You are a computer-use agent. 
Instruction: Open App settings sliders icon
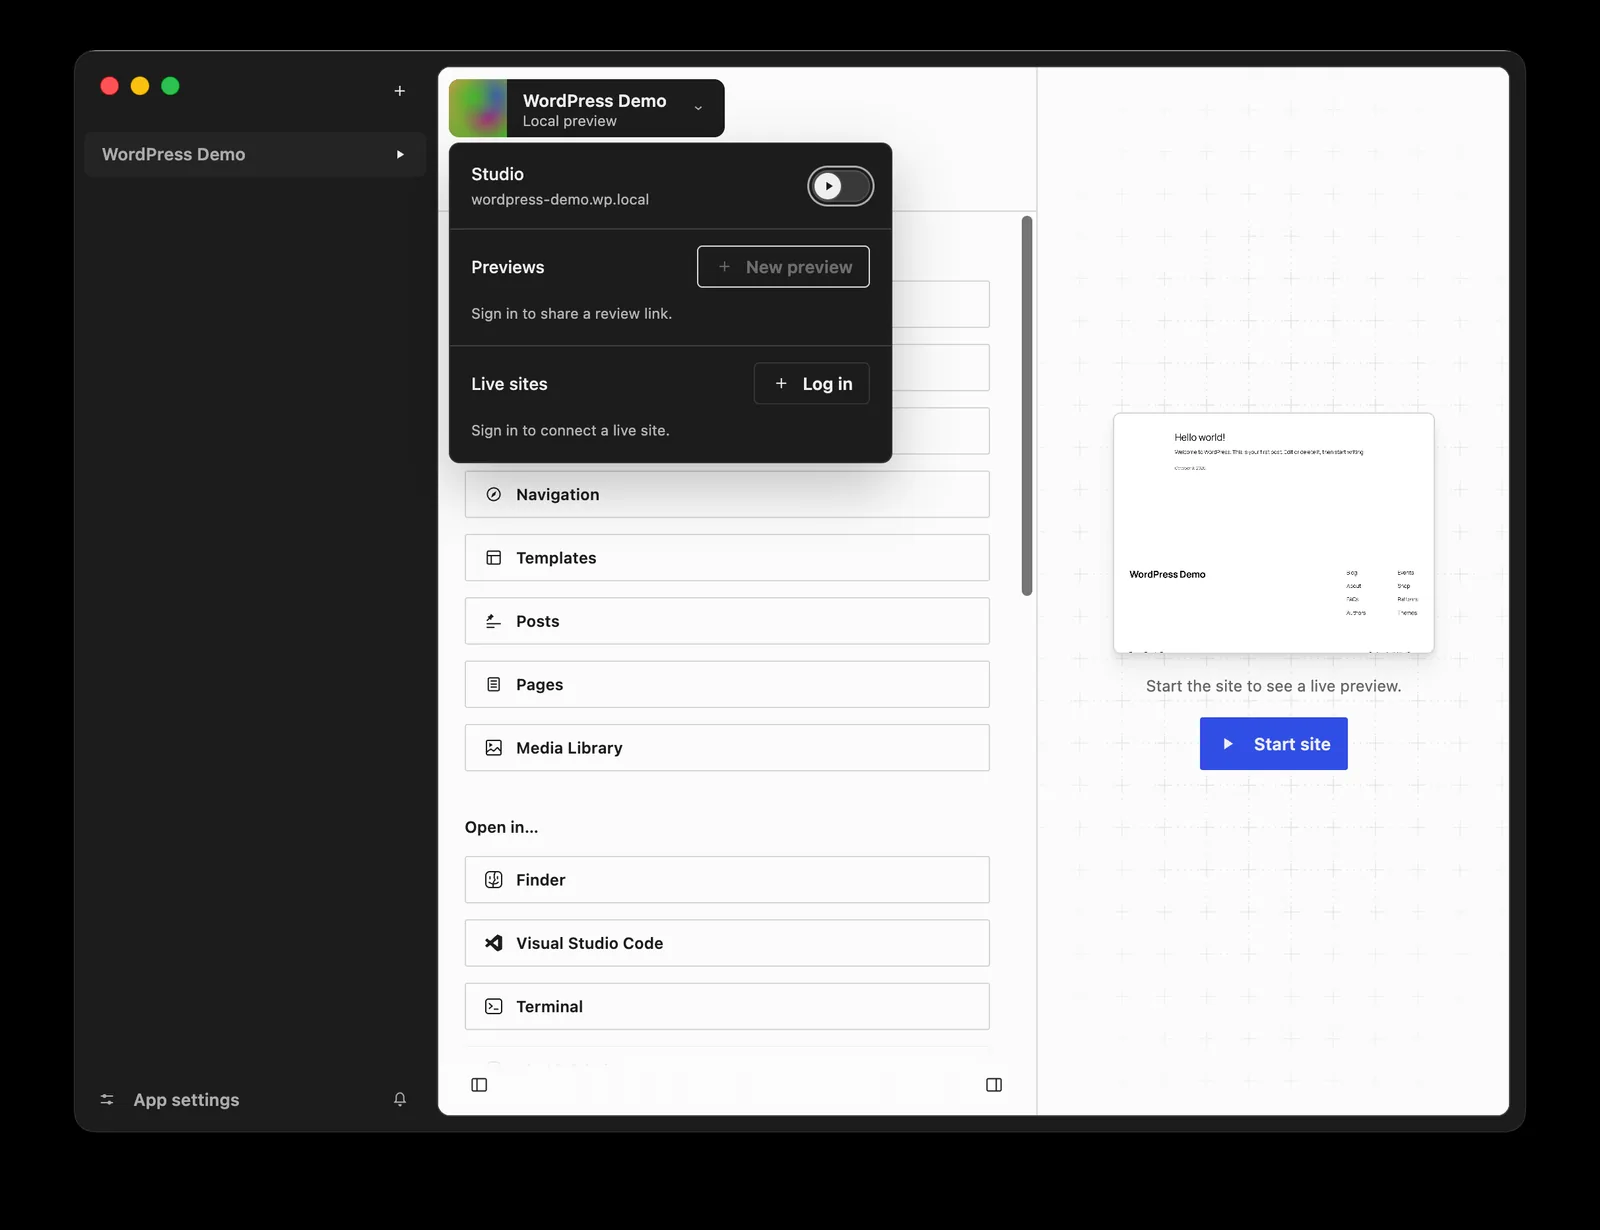pos(107,1099)
